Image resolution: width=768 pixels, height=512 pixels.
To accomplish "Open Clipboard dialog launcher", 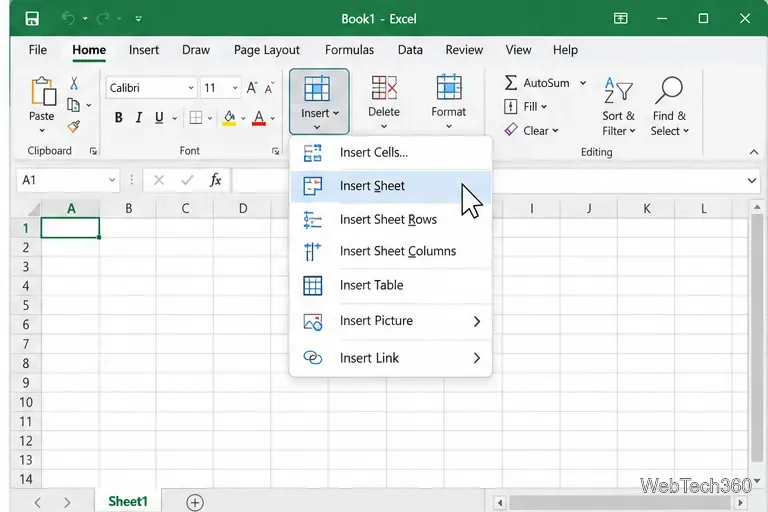I will click(x=93, y=151).
